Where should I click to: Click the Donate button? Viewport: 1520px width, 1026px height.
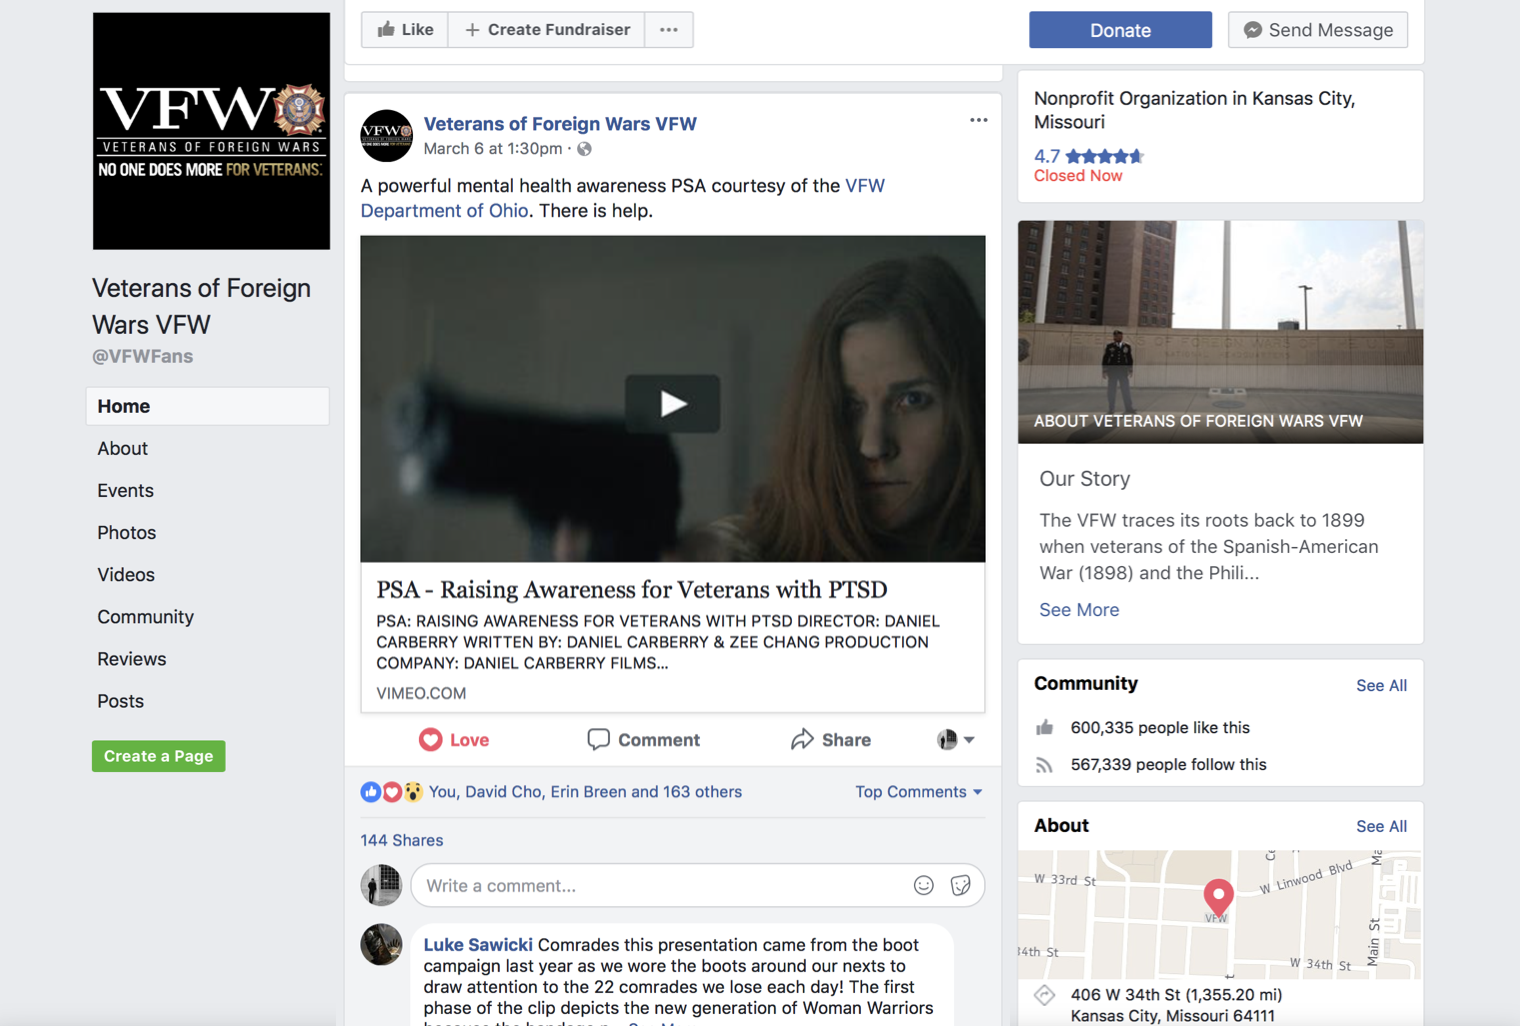[1119, 29]
